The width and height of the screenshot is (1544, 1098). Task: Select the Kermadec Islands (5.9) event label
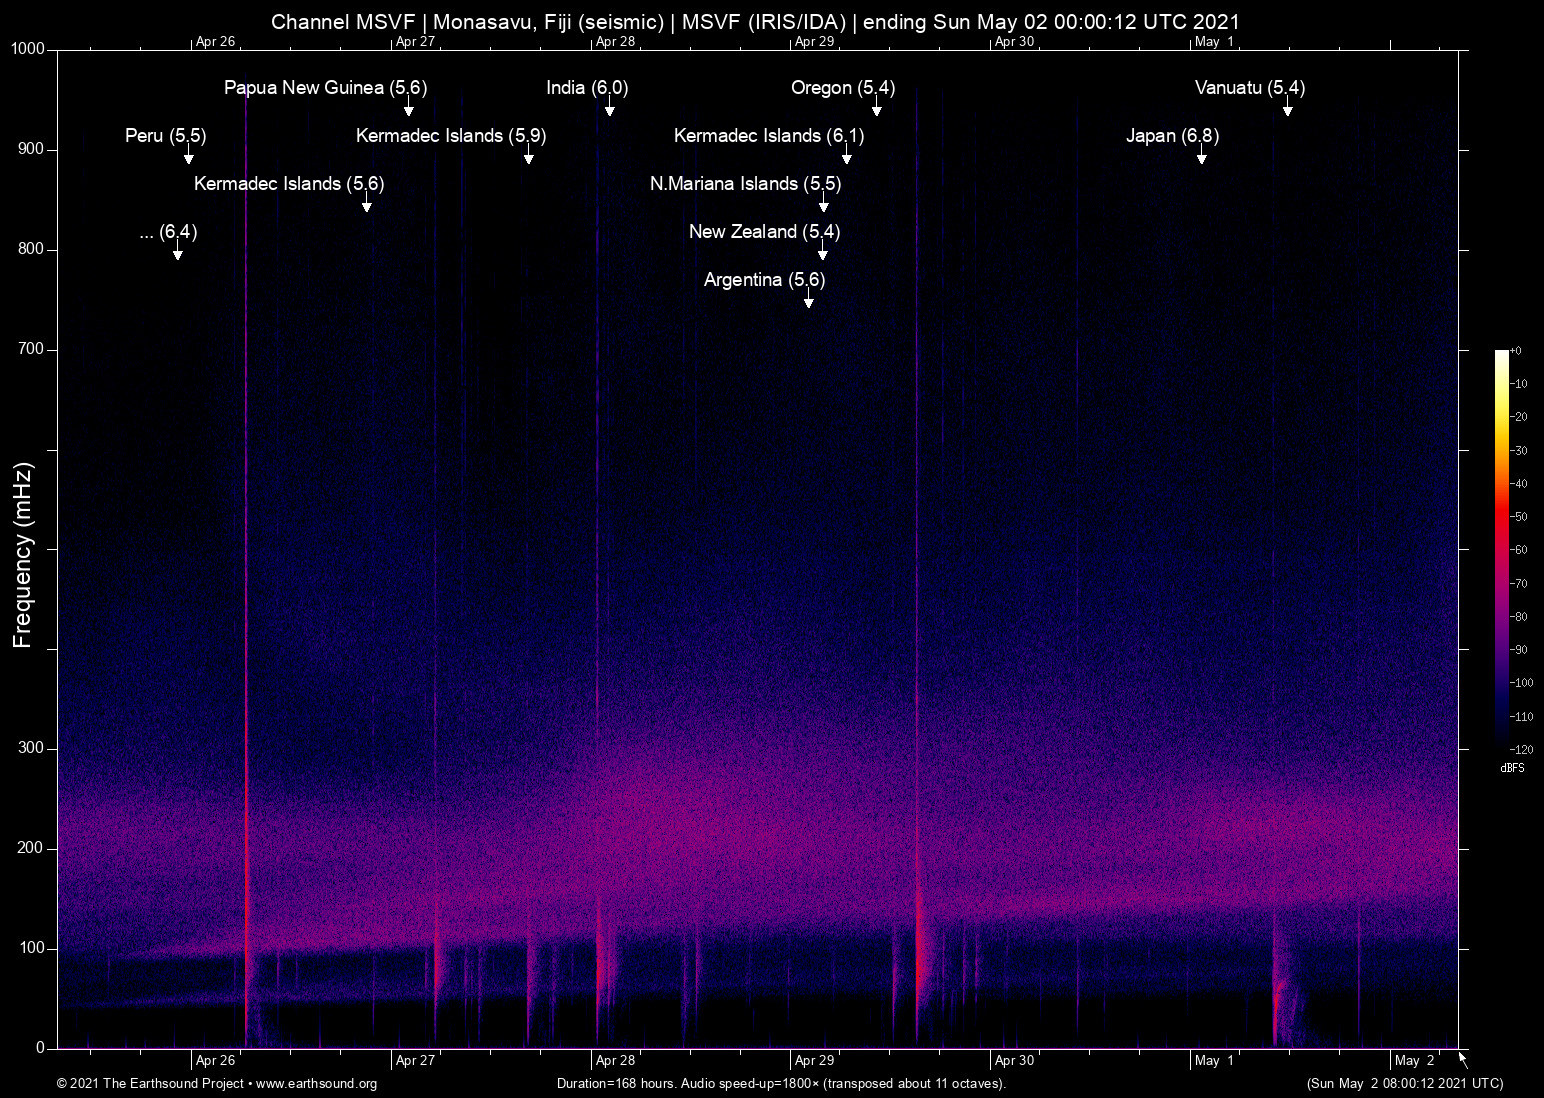click(450, 136)
